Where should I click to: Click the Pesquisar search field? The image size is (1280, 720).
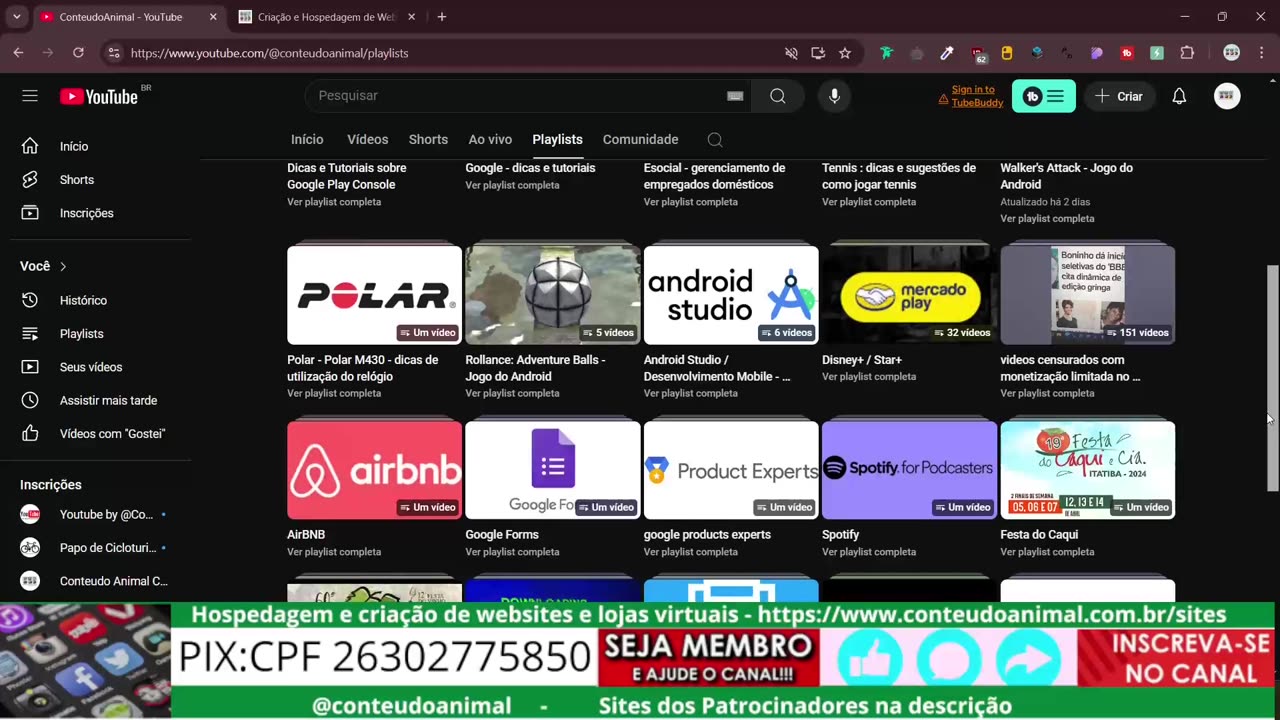coord(515,96)
